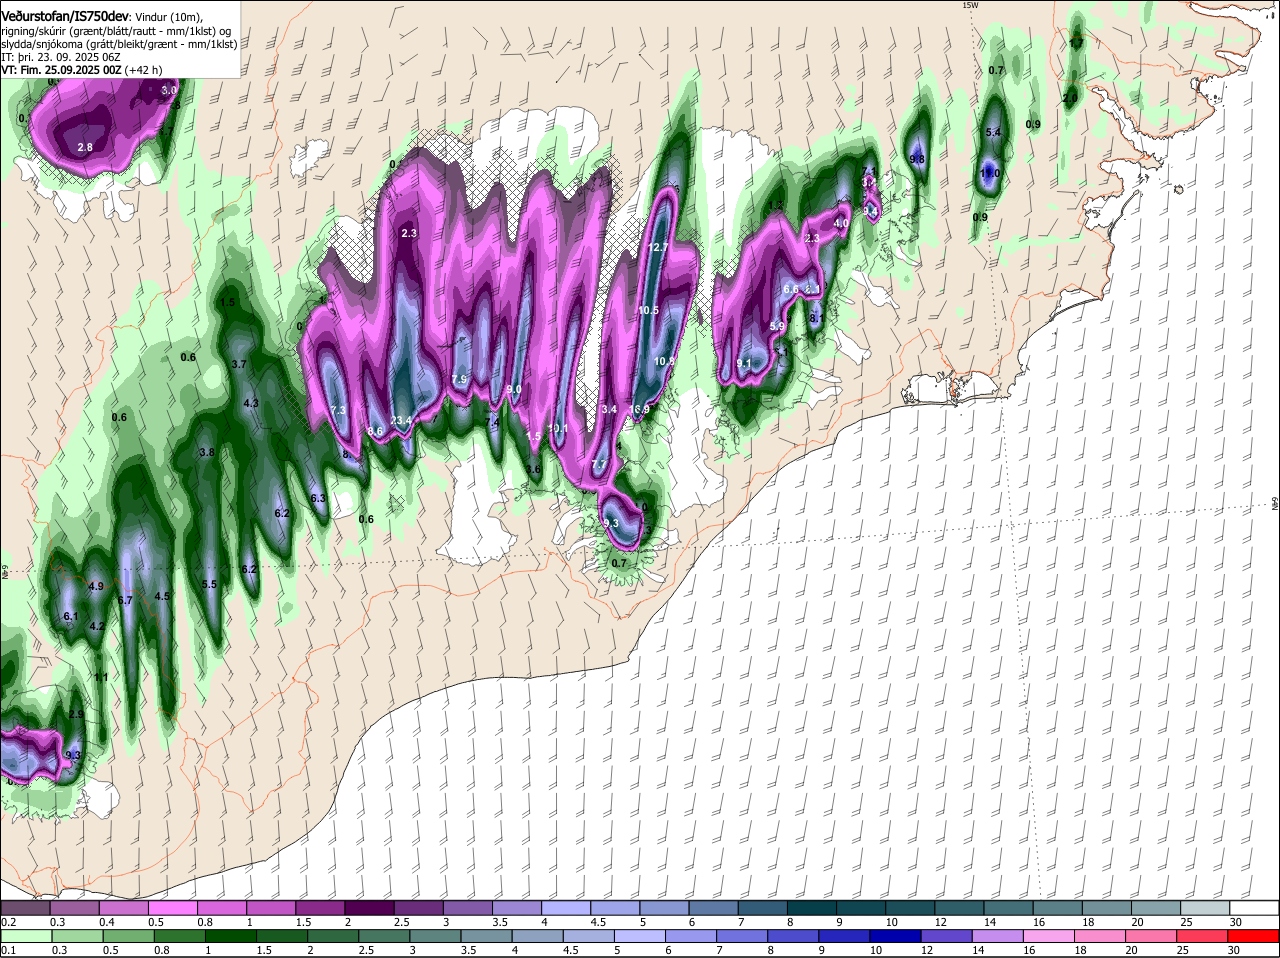Select the periwinkle rain legend swatch between 5 and 6
The height and width of the screenshot is (958, 1280).
(642, 936)
